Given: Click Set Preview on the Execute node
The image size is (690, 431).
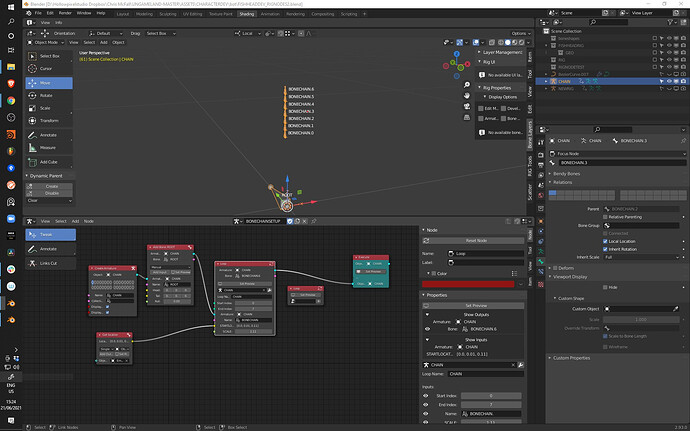Looking at the screenshot, I should (x=371, y=272).
